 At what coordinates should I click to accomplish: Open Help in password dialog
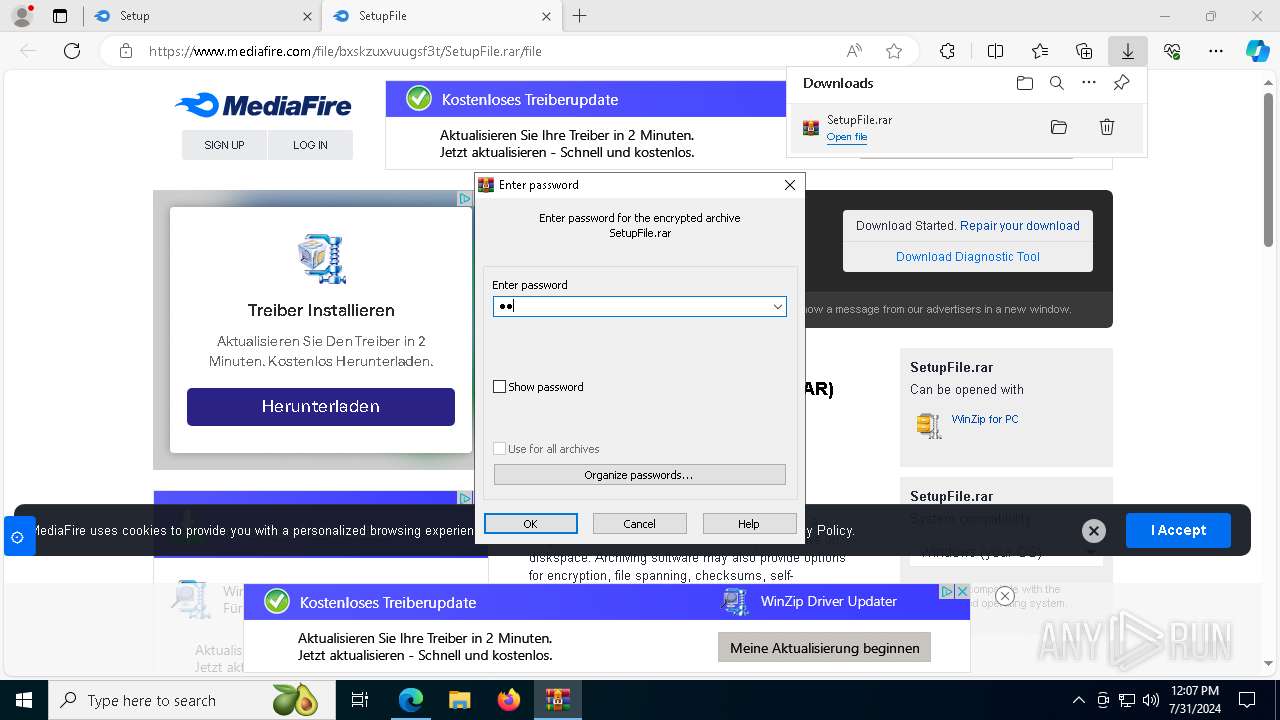click(x=749, y=524)
